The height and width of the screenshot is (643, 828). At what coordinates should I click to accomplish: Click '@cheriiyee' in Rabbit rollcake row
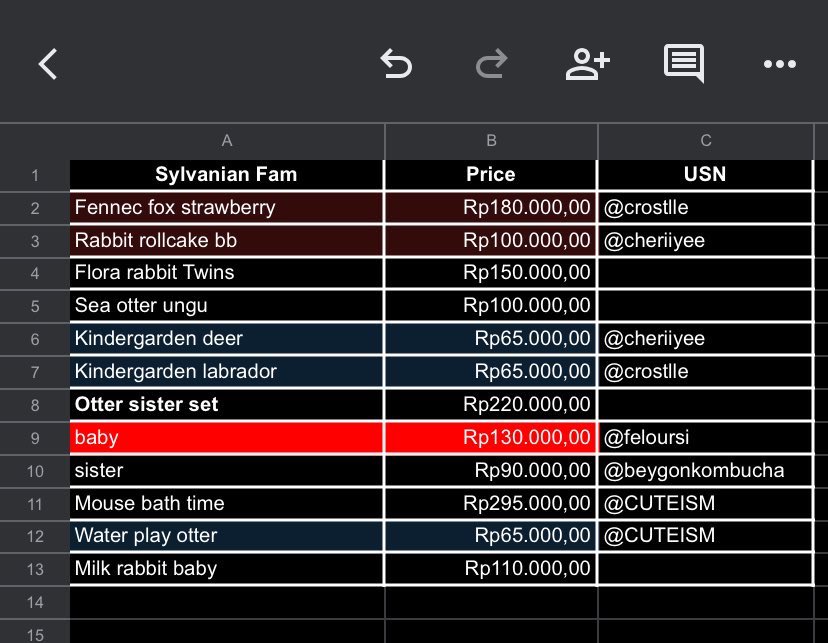pyautogui.click(x=705, y=241)
